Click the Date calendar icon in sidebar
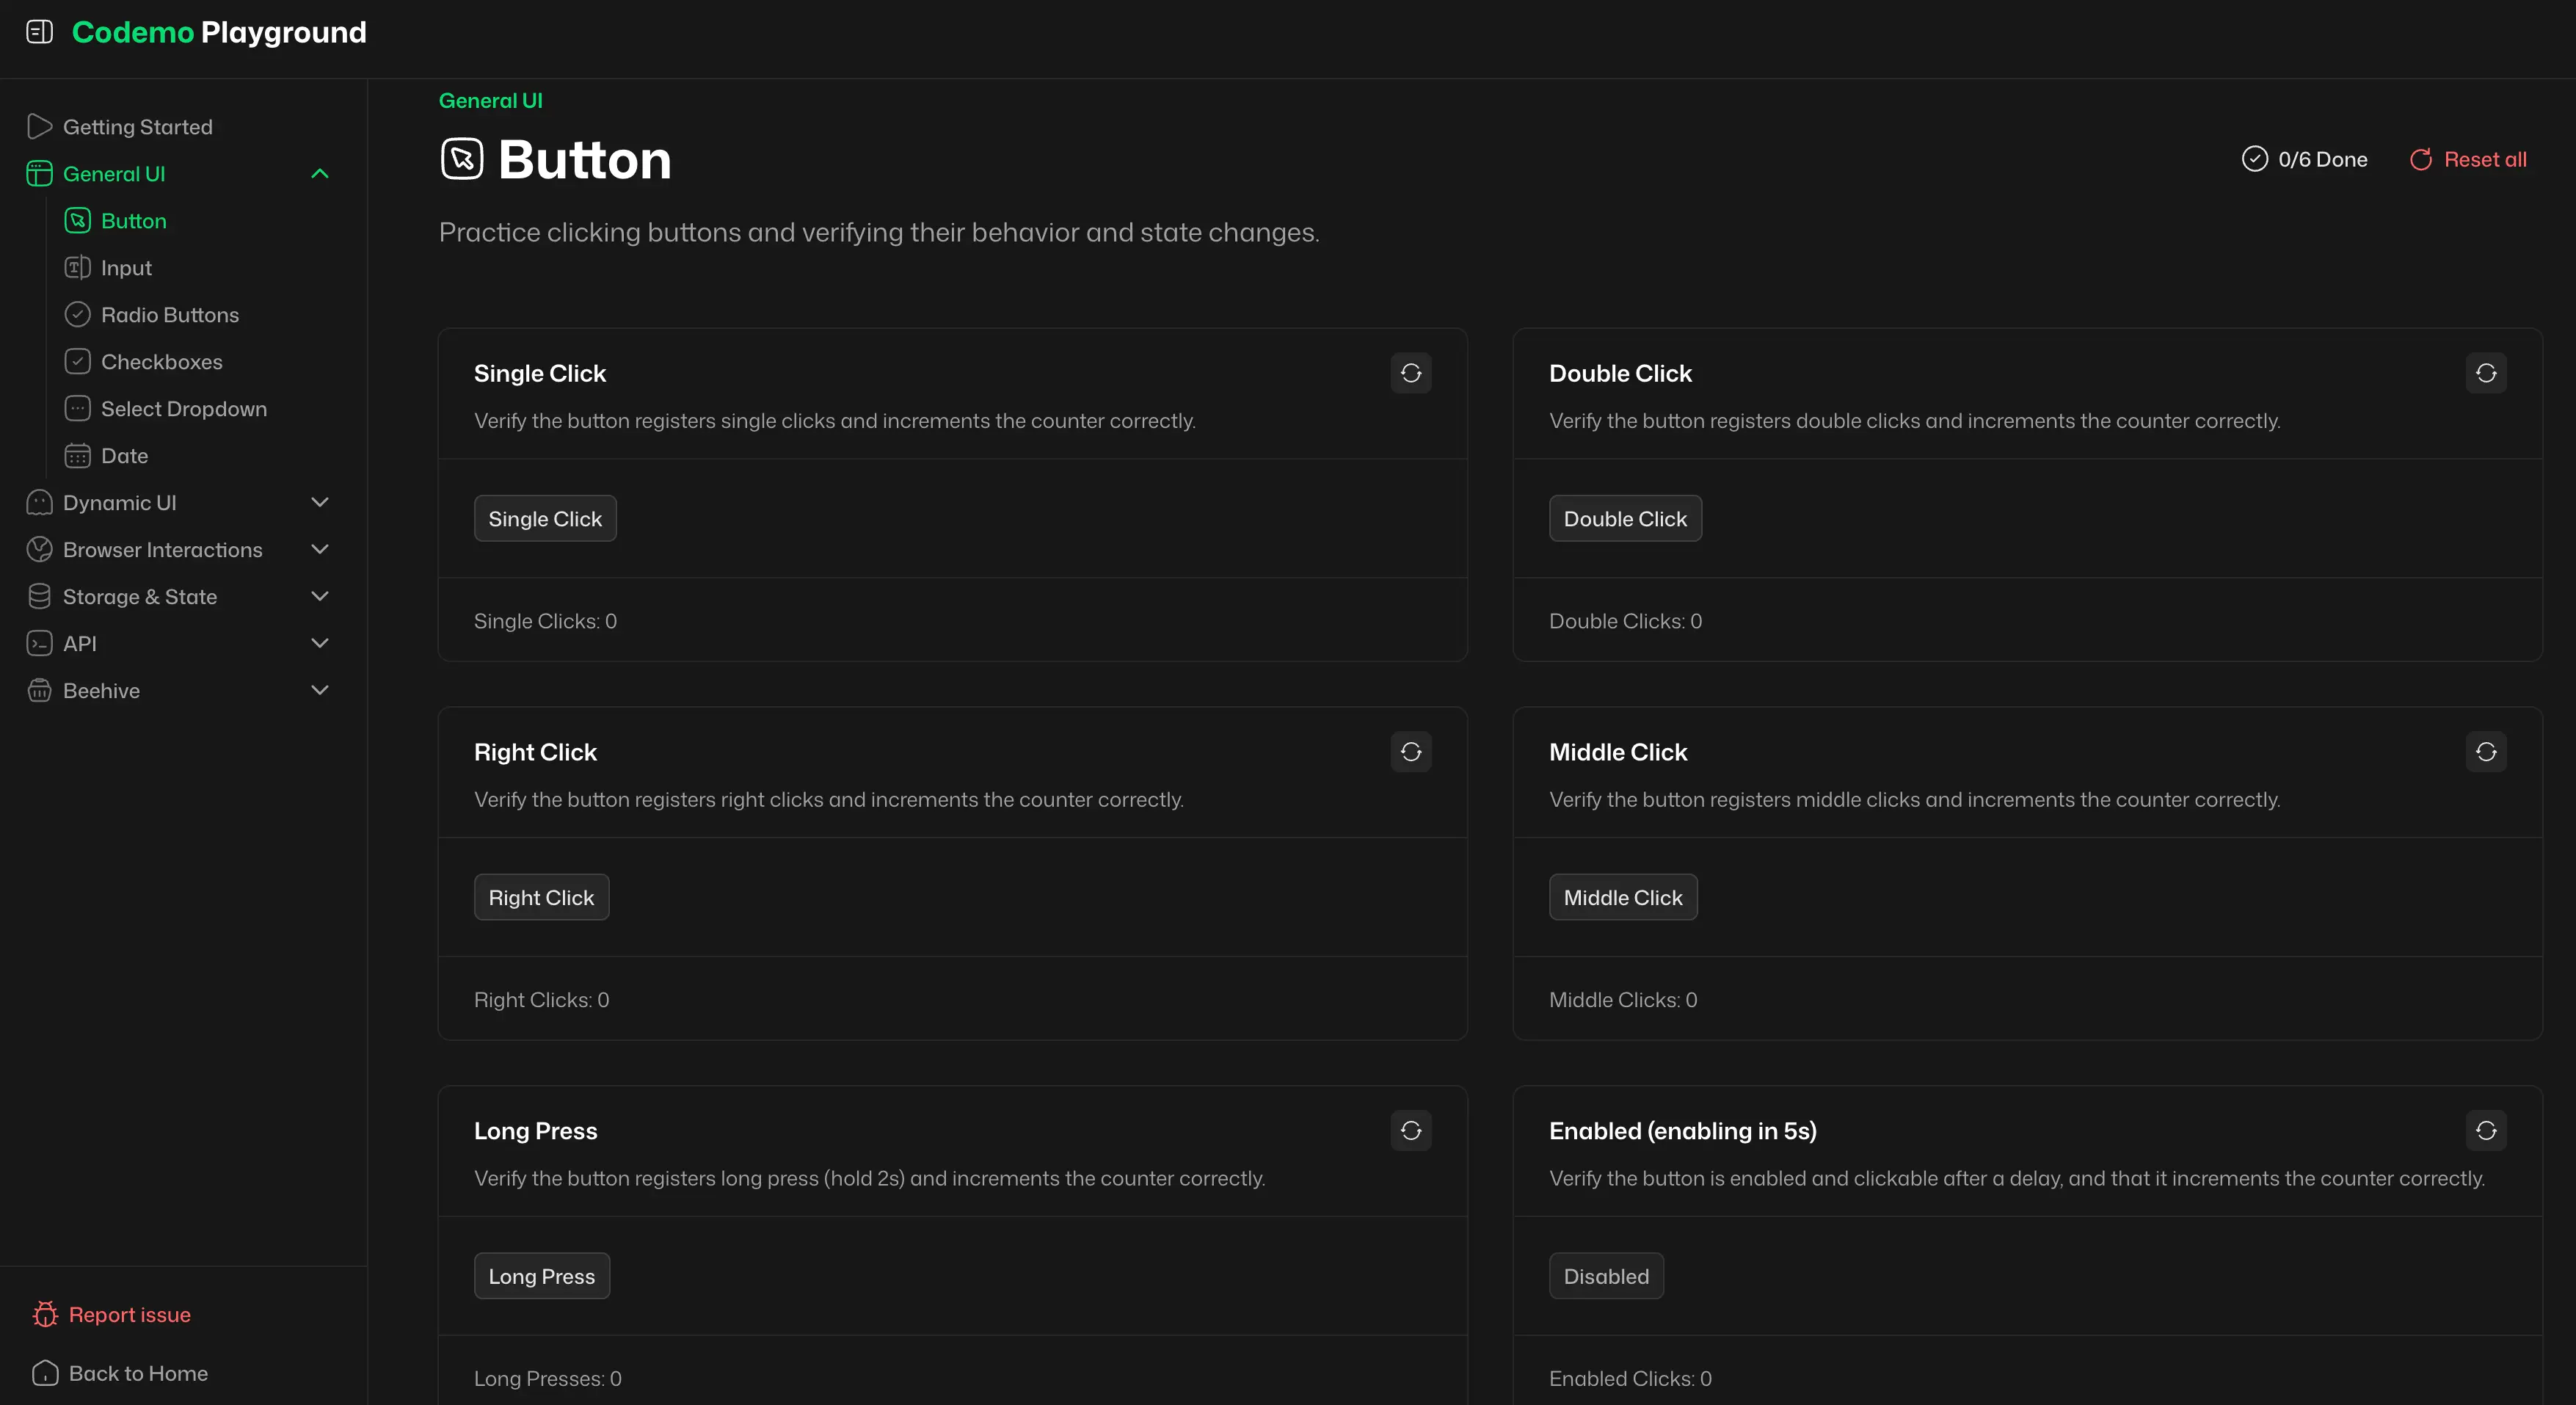This screenshot has height=1405, width=2576. 78,456
